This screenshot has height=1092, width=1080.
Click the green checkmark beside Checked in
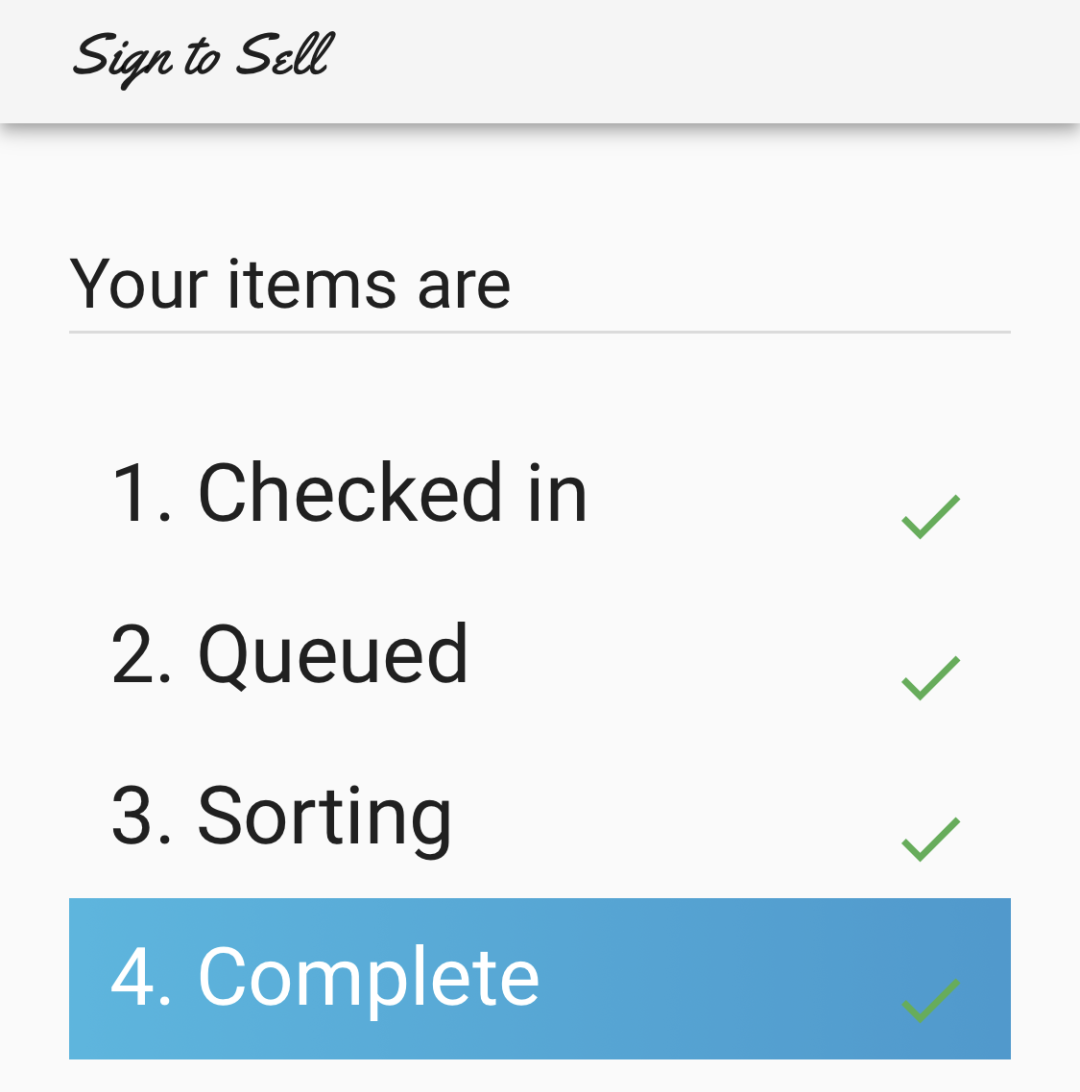point(930,517)
